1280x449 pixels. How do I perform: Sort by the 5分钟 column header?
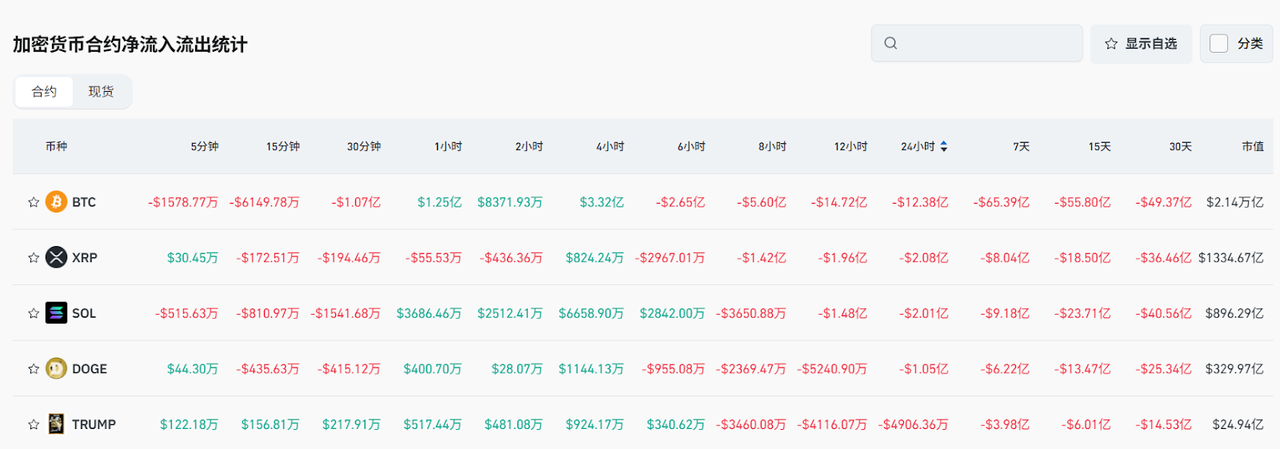pos(204,146)
